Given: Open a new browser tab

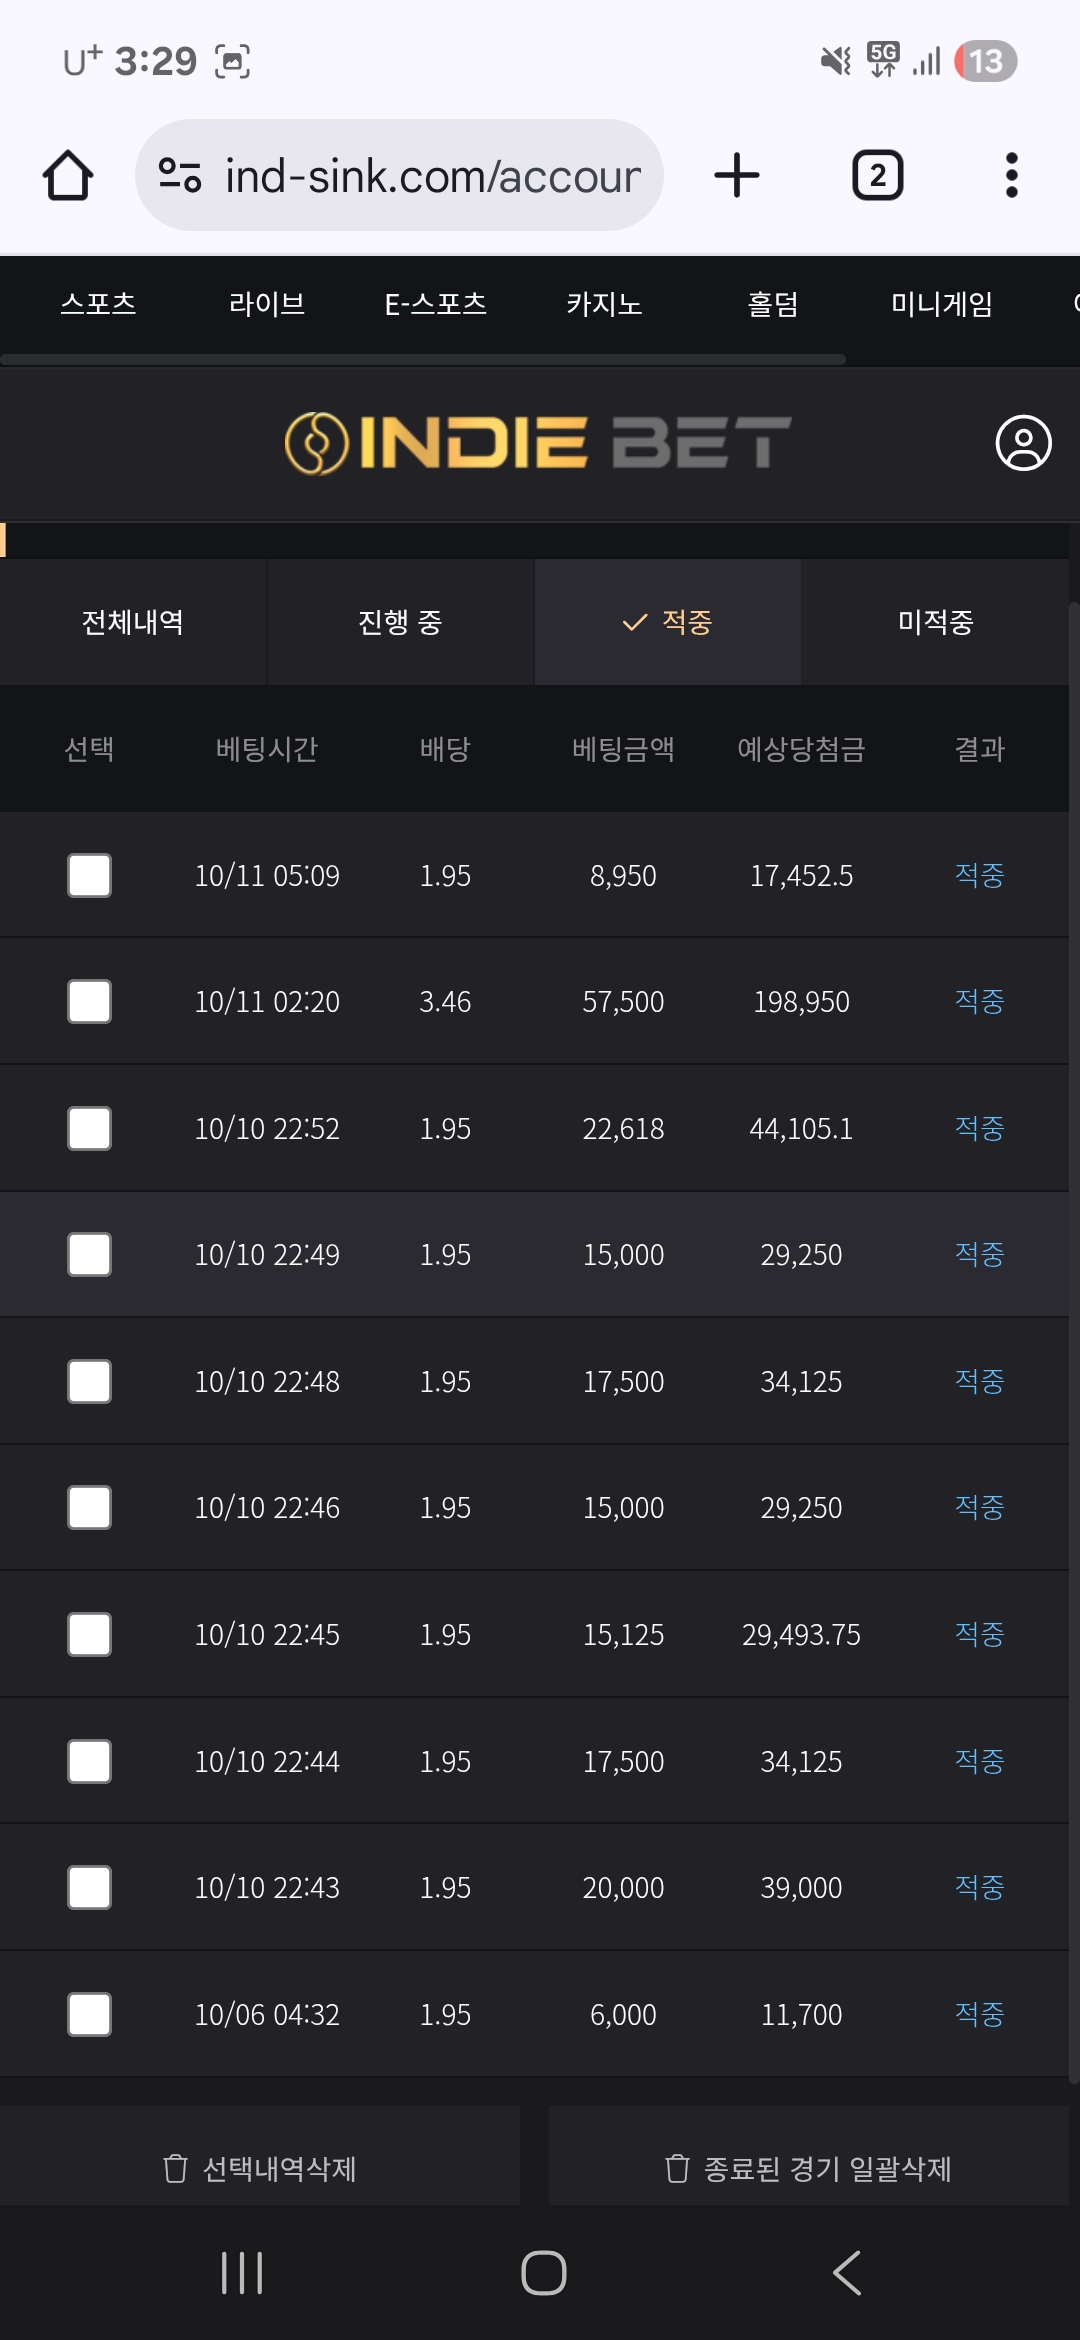Looking at the screenshot, I should (737, 176).
